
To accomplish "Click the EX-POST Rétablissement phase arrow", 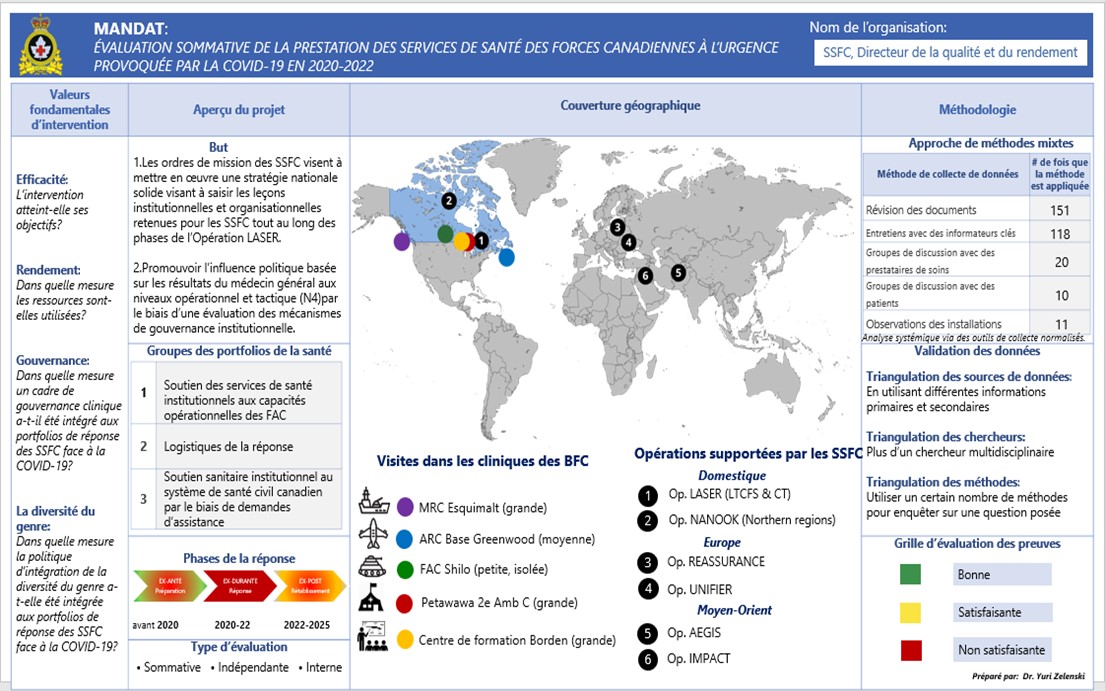I will [307, 586].
